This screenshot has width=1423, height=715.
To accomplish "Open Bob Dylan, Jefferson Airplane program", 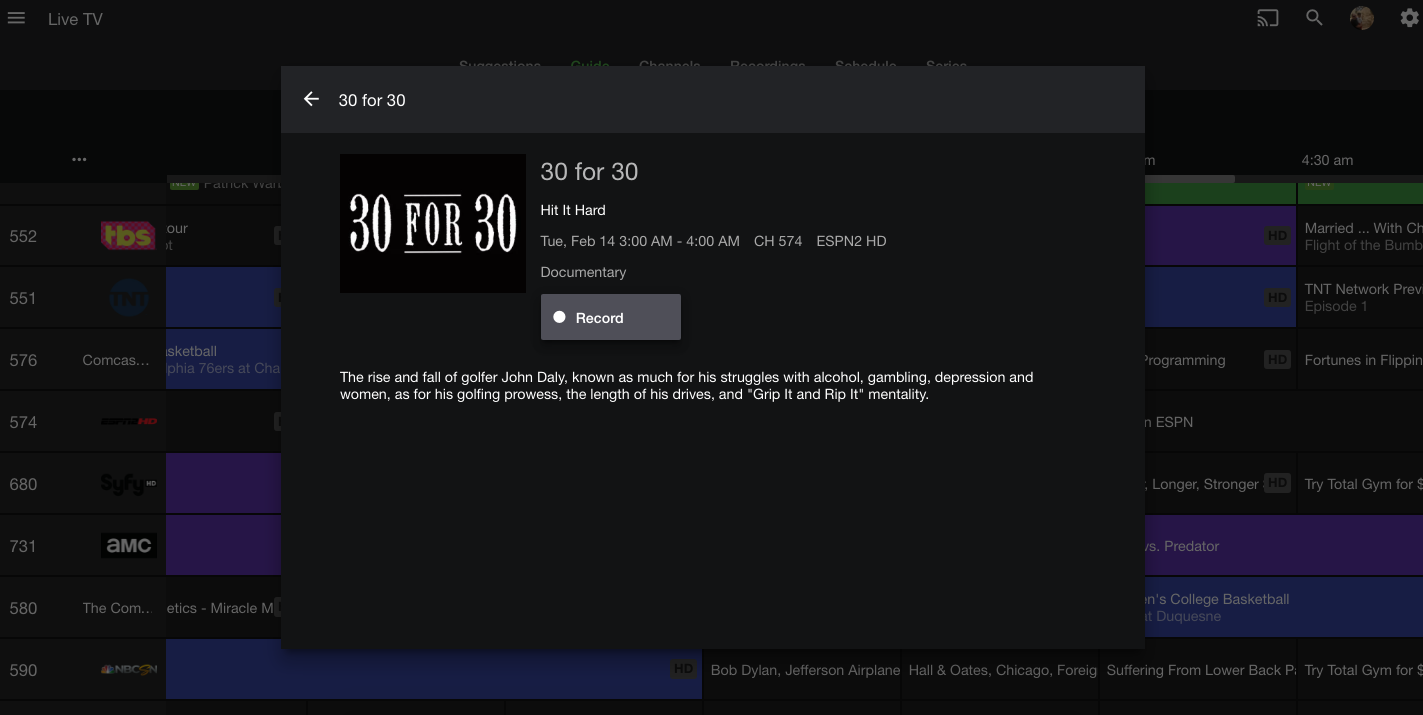I will click(x=803, y=670).
